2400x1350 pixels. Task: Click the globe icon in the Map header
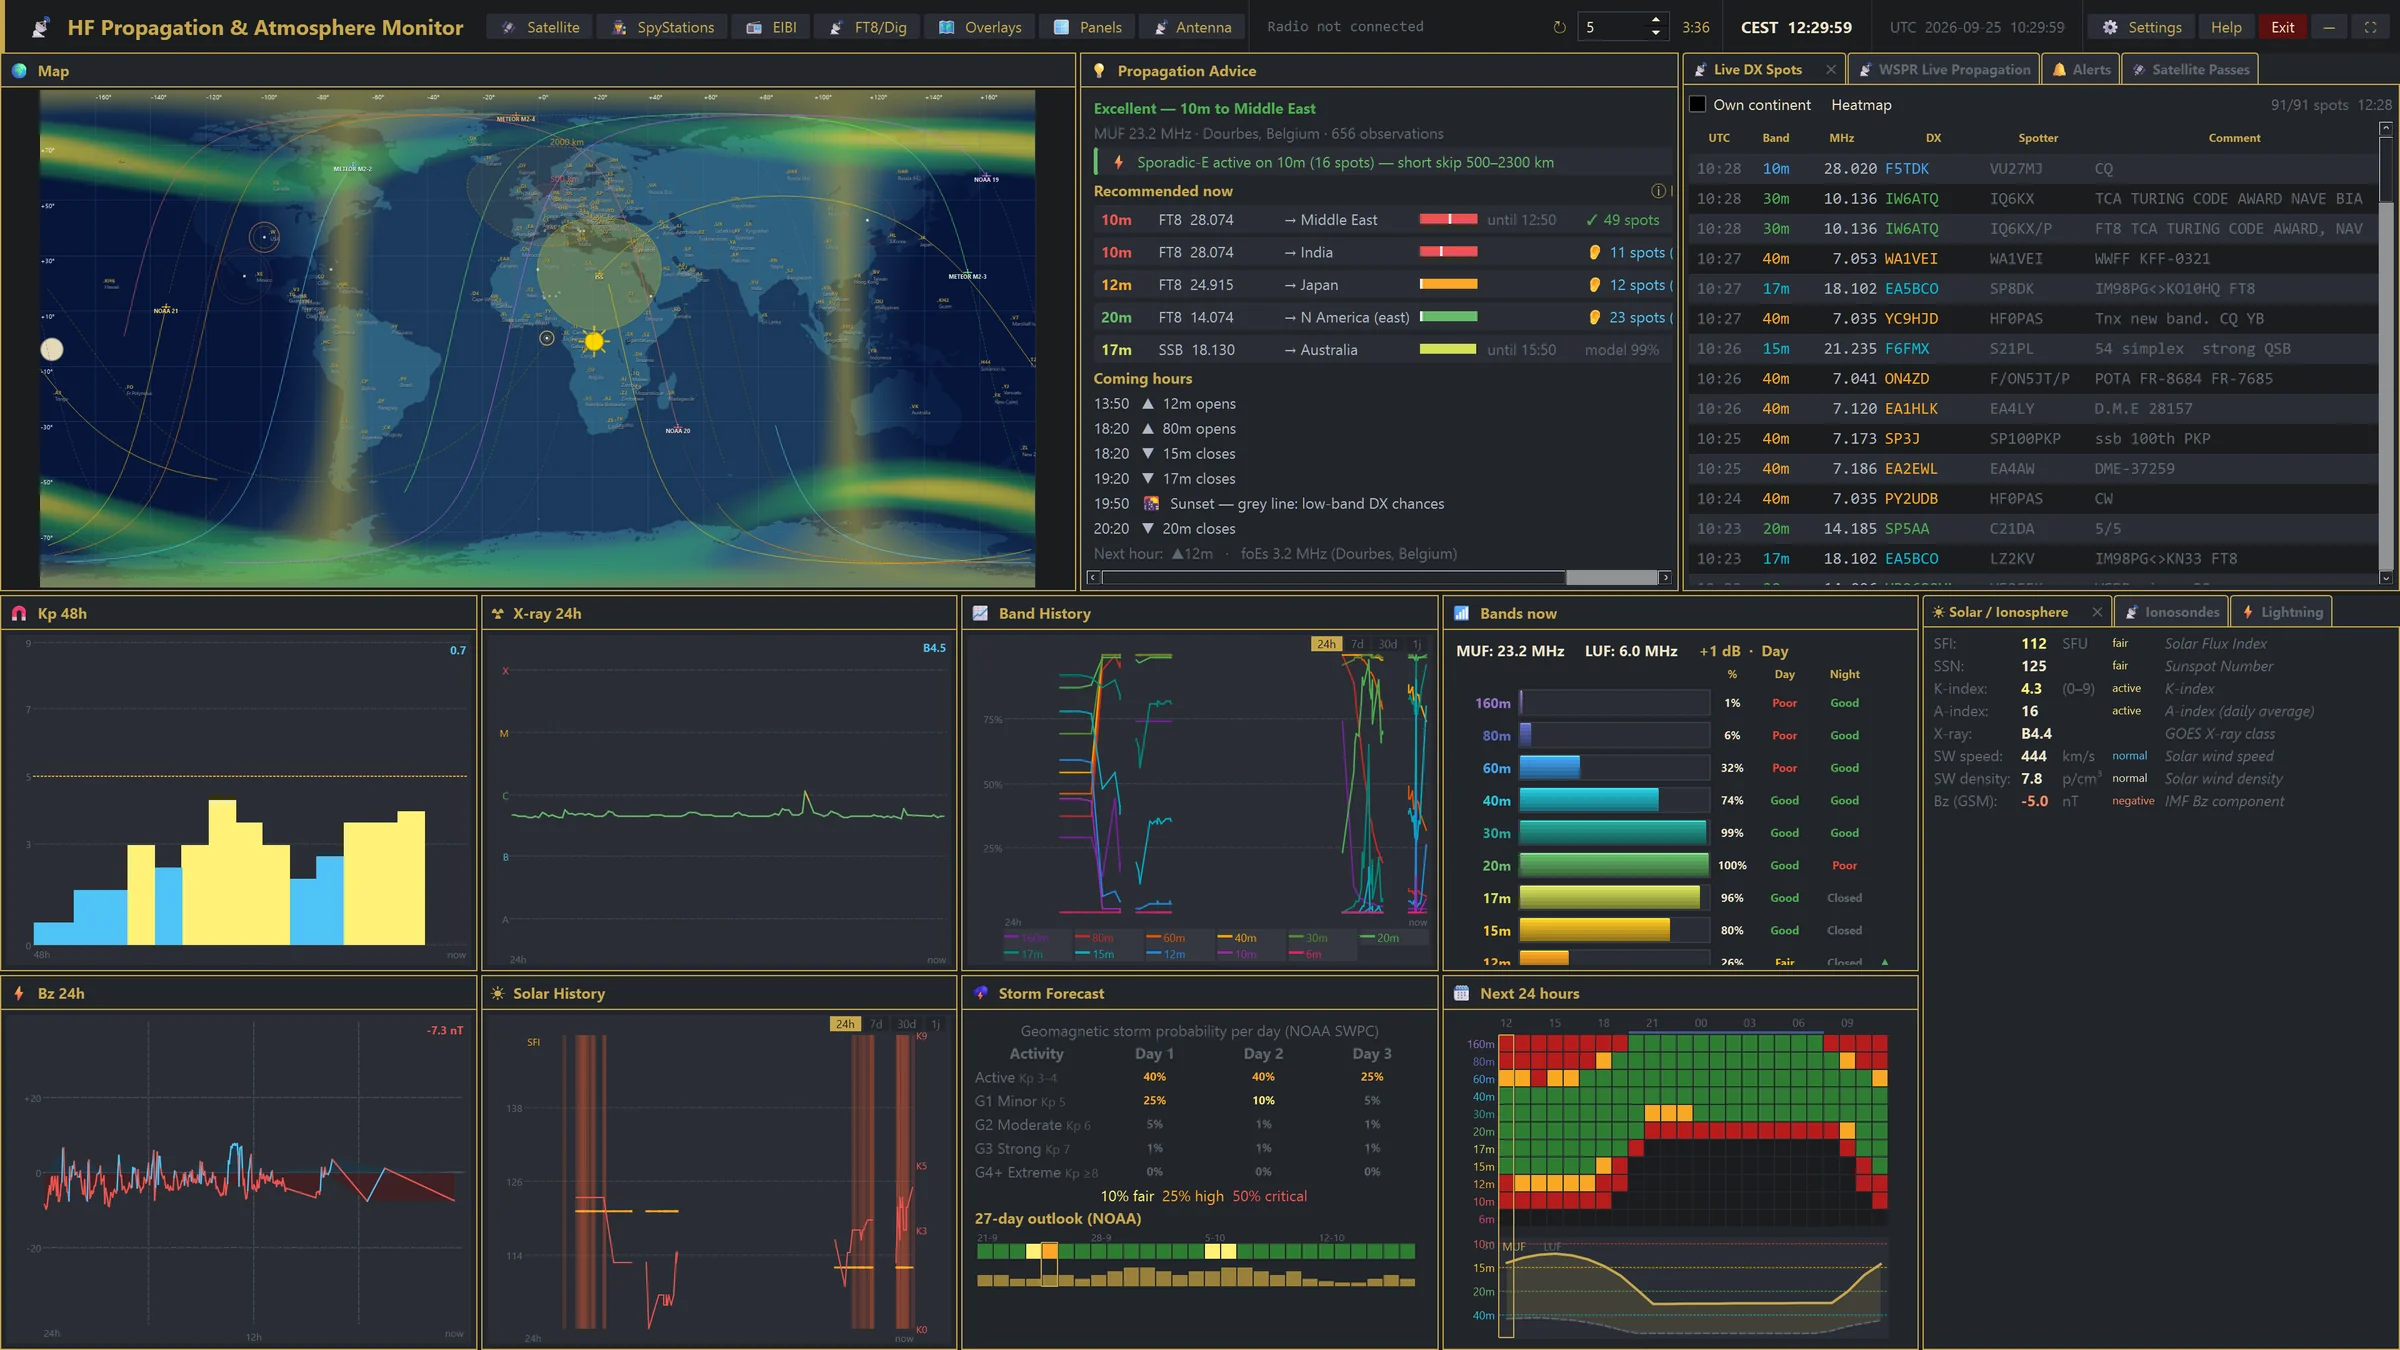tap(19, 71)
